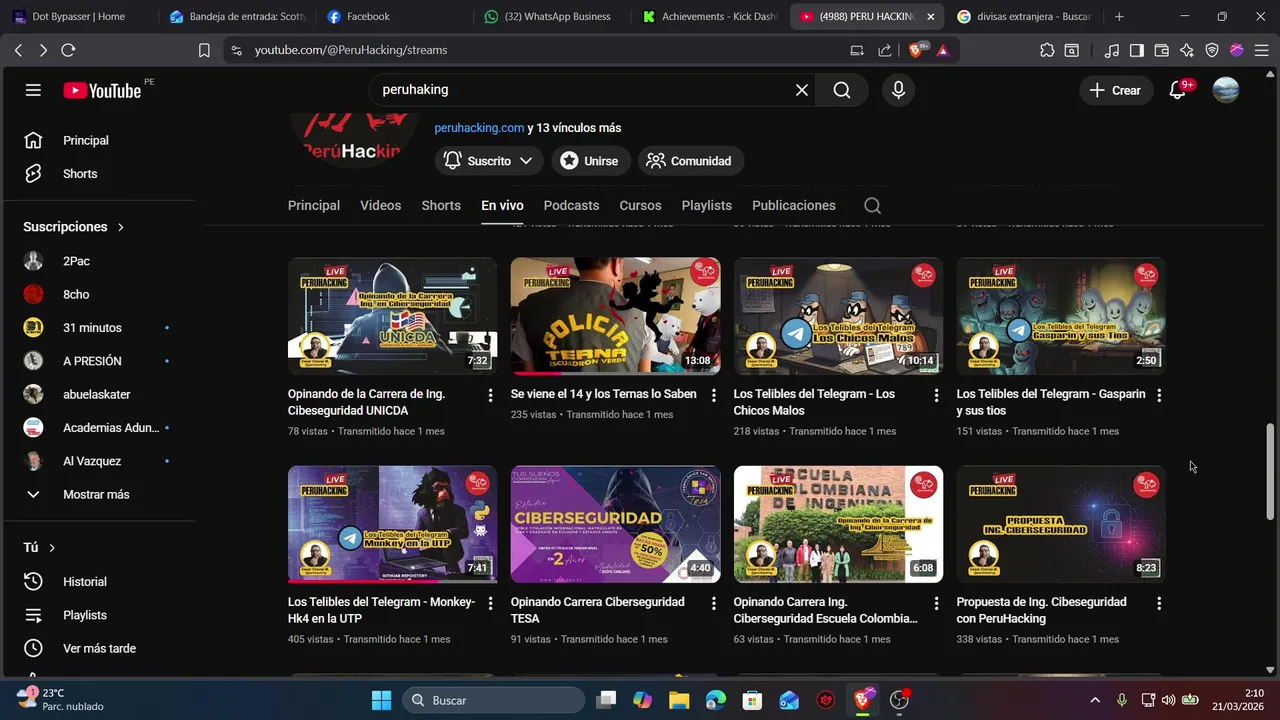1280x720 pixels.
Task: Open the account avatar menu
Action: [1225, 90]
